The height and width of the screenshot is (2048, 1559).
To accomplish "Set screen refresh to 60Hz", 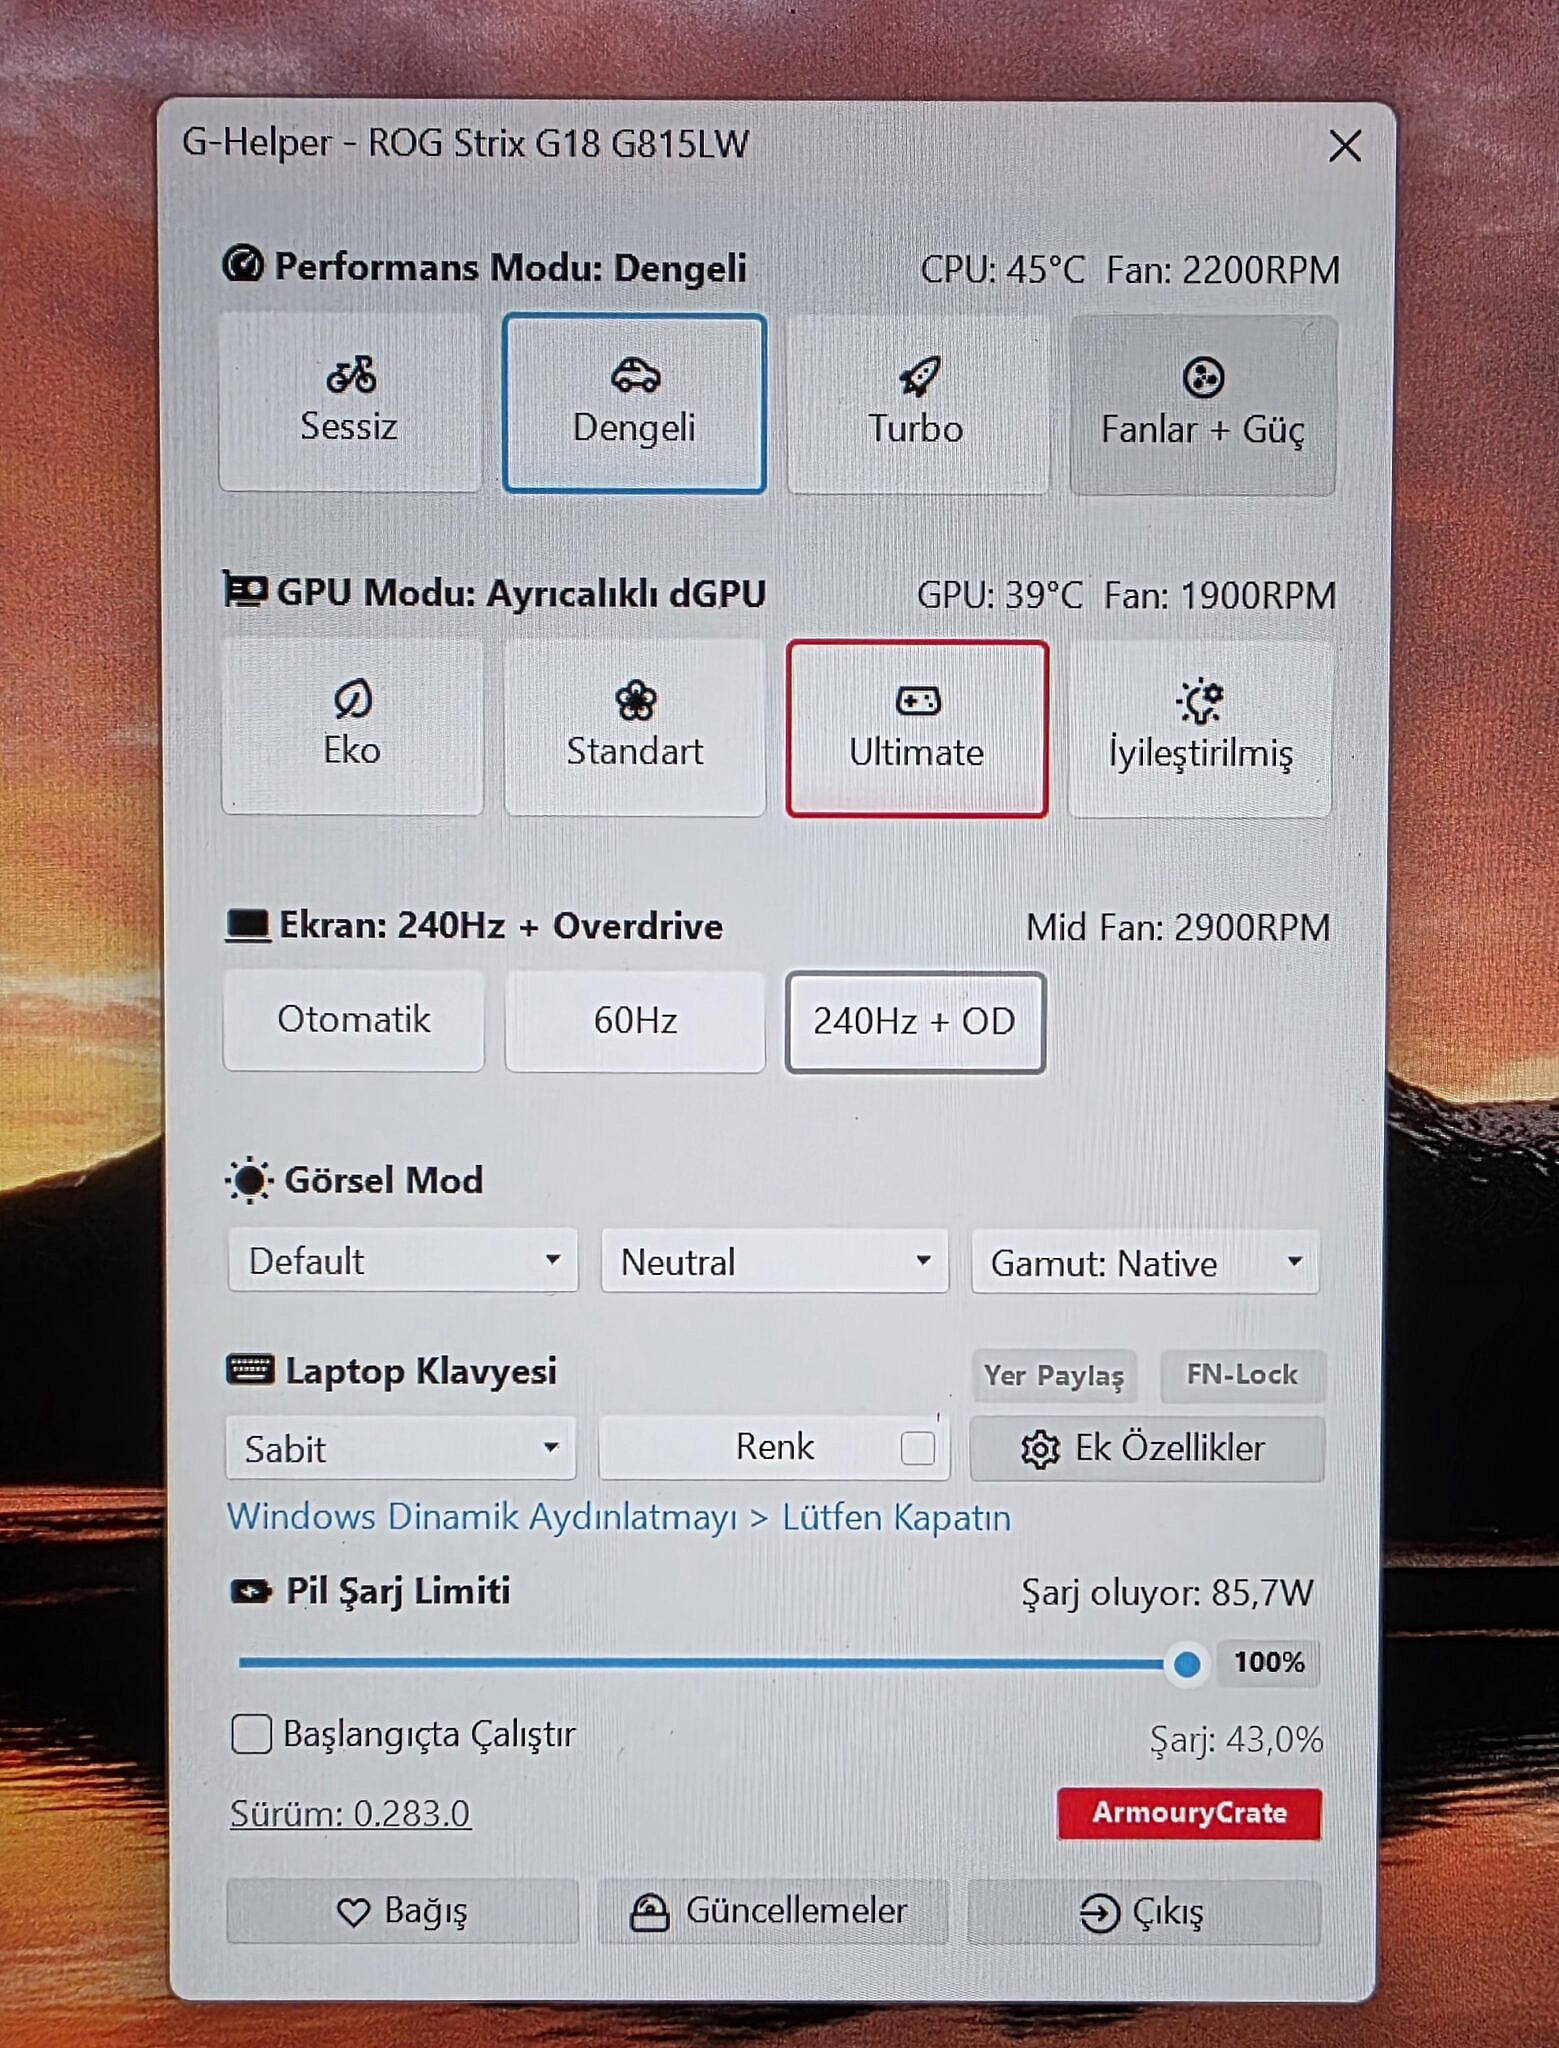I will pyautogui.click(x=635, y=1021).
